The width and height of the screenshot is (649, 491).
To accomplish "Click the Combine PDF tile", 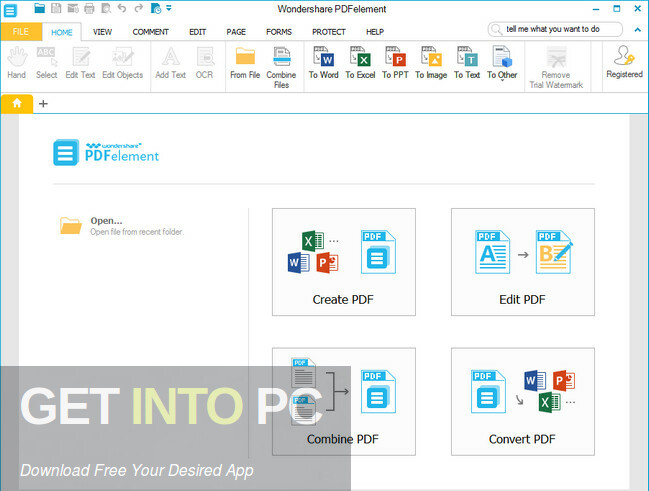I will click(x=344, y=402).
